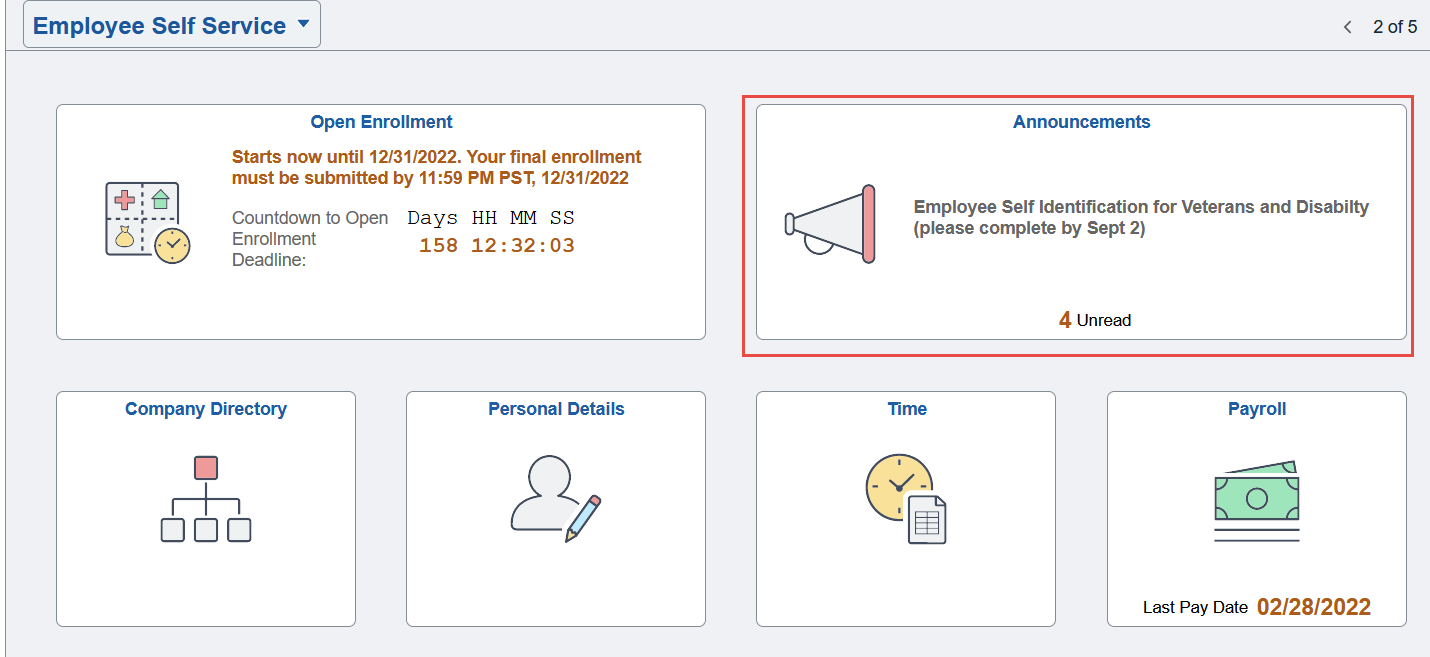The width and height of the screenshot is (1430, 657).
Task: Open the Announcements tile title
Action: click(x=1081, y=122)
